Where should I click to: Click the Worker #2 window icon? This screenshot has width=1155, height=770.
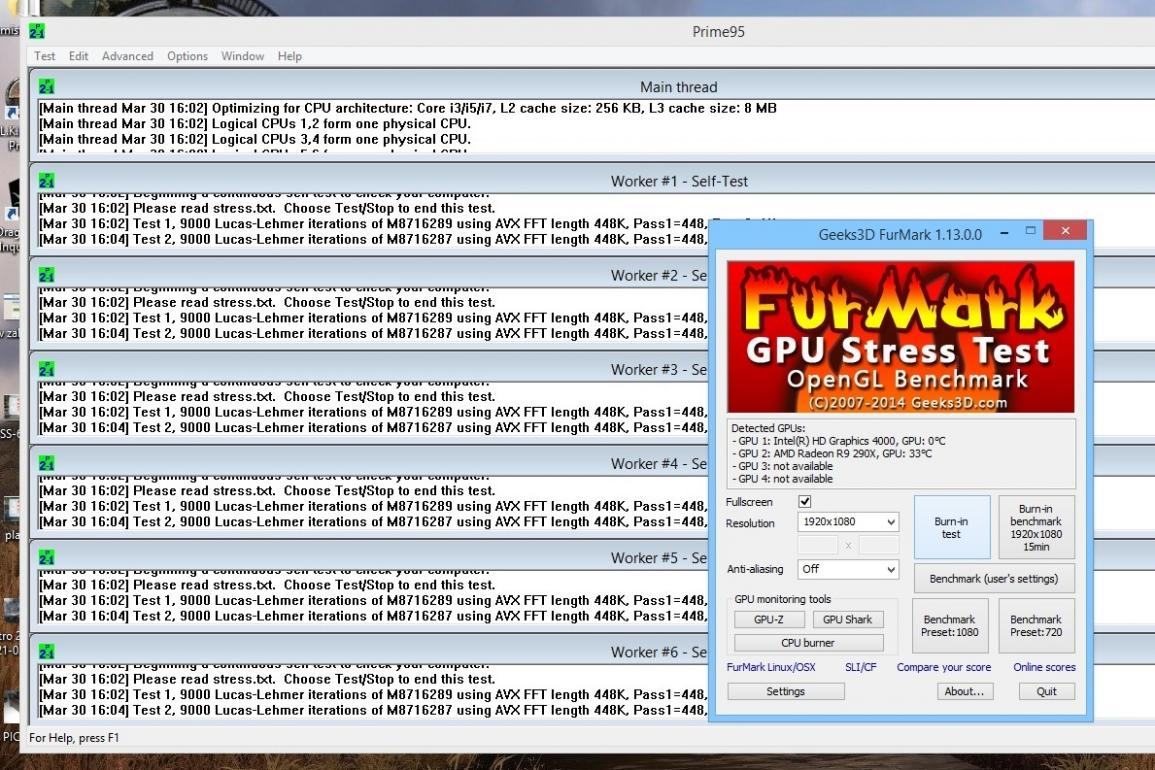point(46,276)
